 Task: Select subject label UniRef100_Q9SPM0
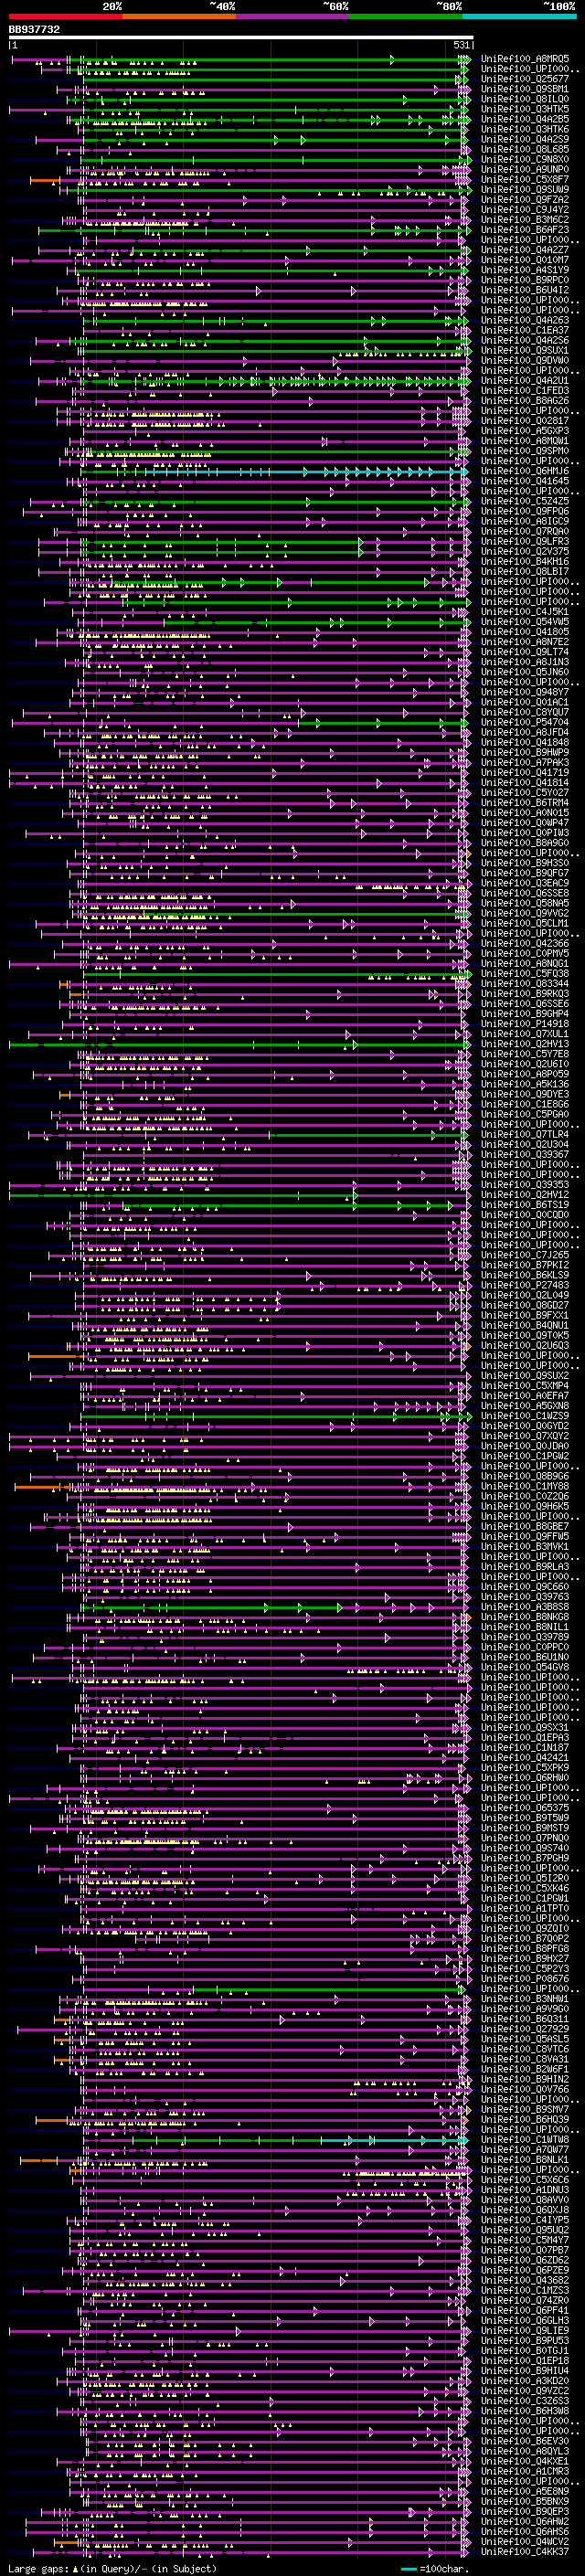(525, 451)
